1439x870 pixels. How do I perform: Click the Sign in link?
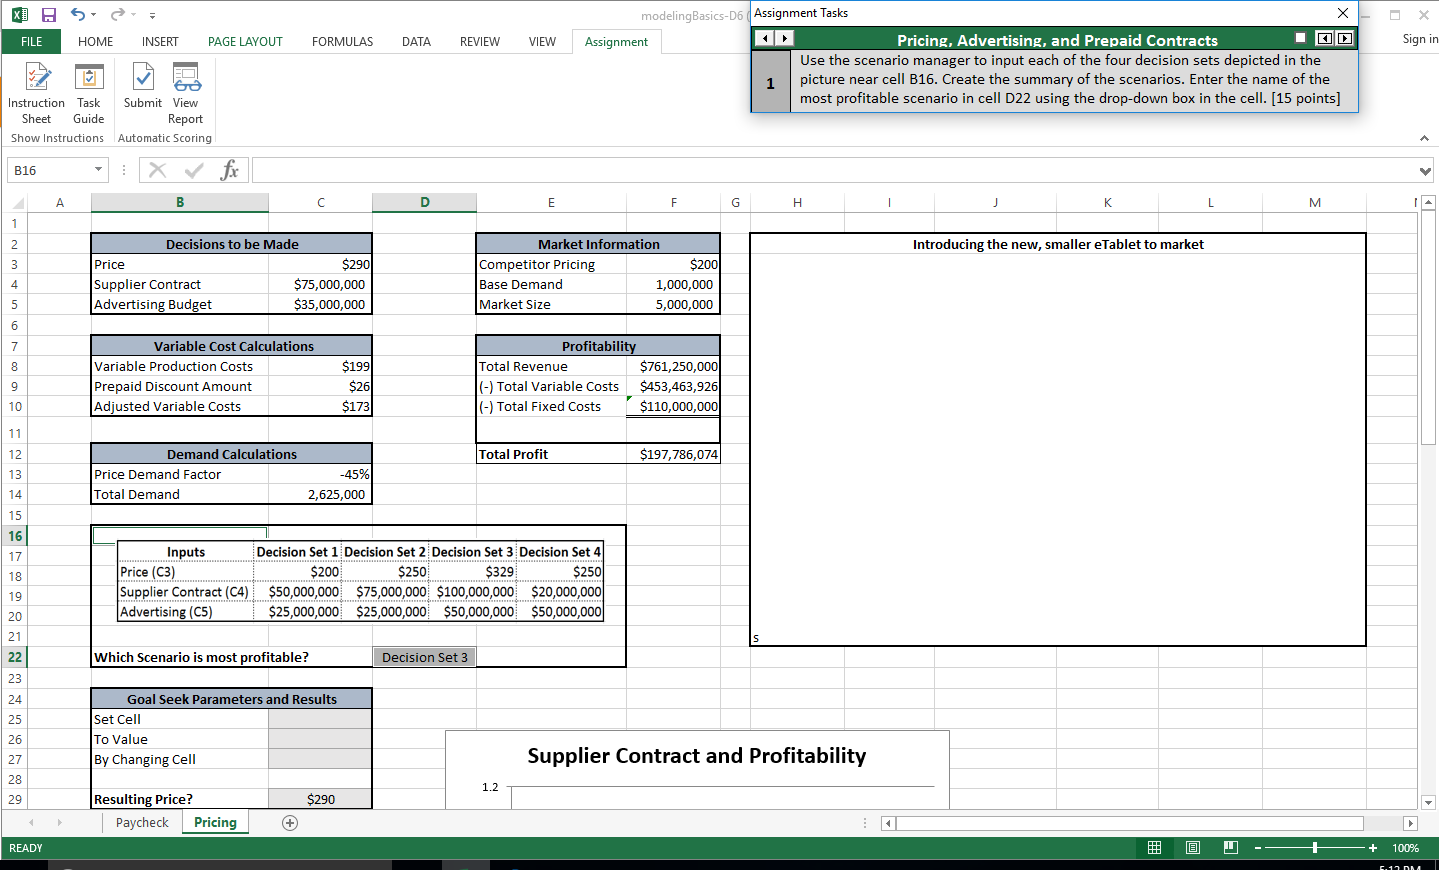1420,39
